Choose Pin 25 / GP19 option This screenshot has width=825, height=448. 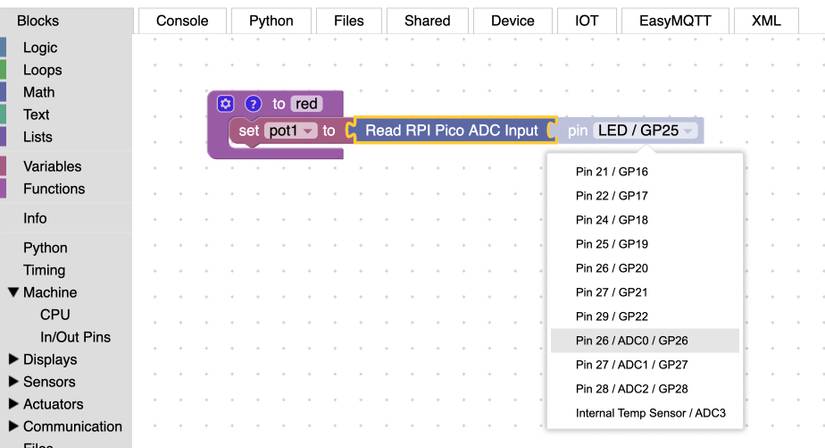(645, 244)
